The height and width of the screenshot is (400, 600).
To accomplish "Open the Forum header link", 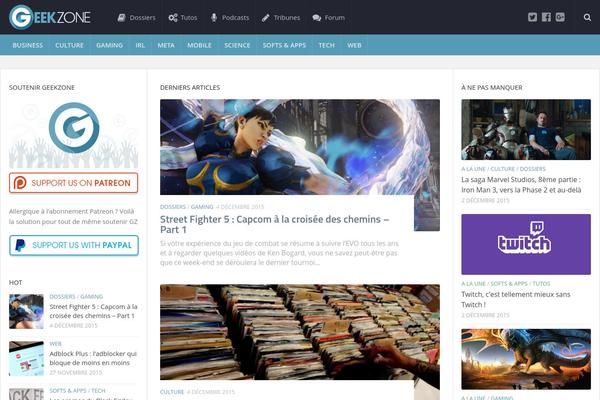I will click(329, 18).
